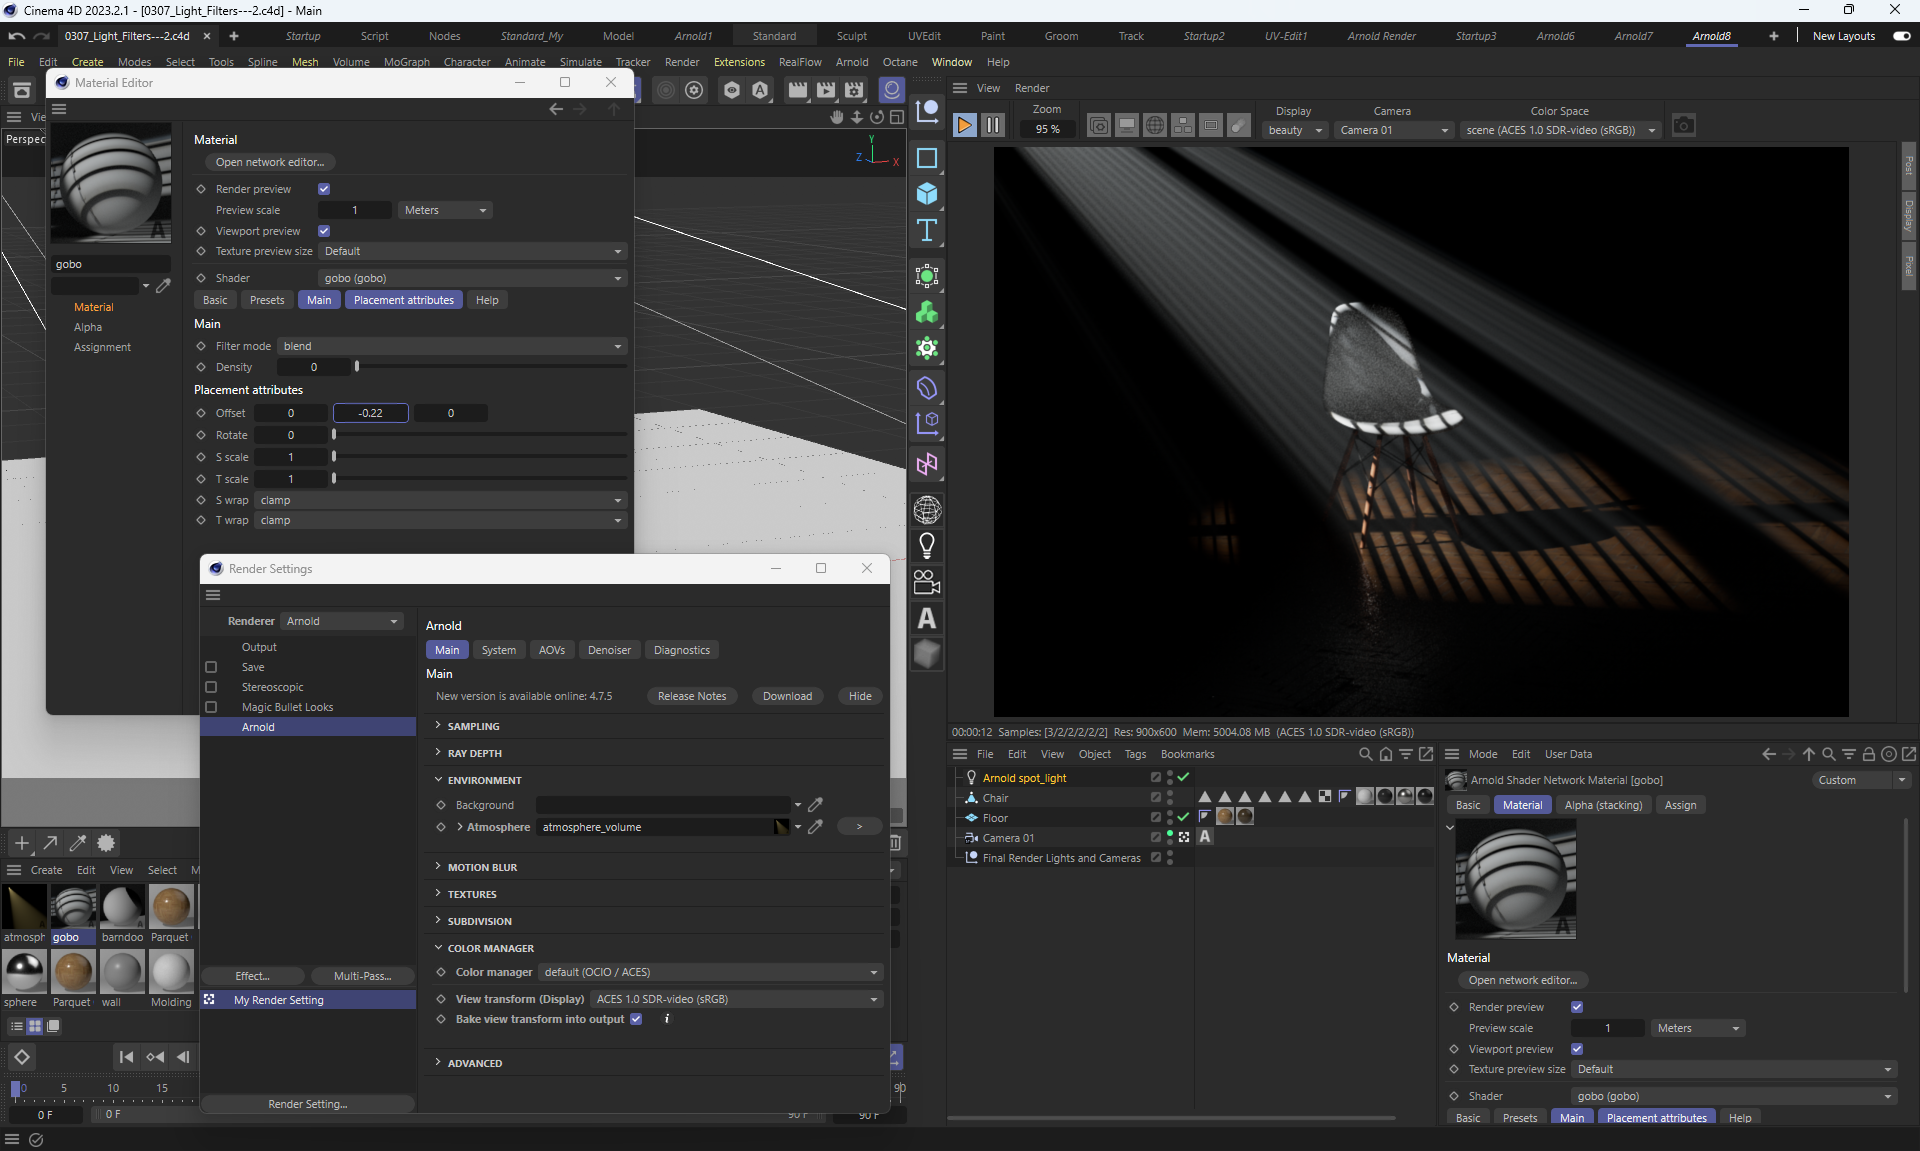Click the render snapshot camera icon
The height and width of the screenshot is (1151, 1920).
[x=1684, y=126]
